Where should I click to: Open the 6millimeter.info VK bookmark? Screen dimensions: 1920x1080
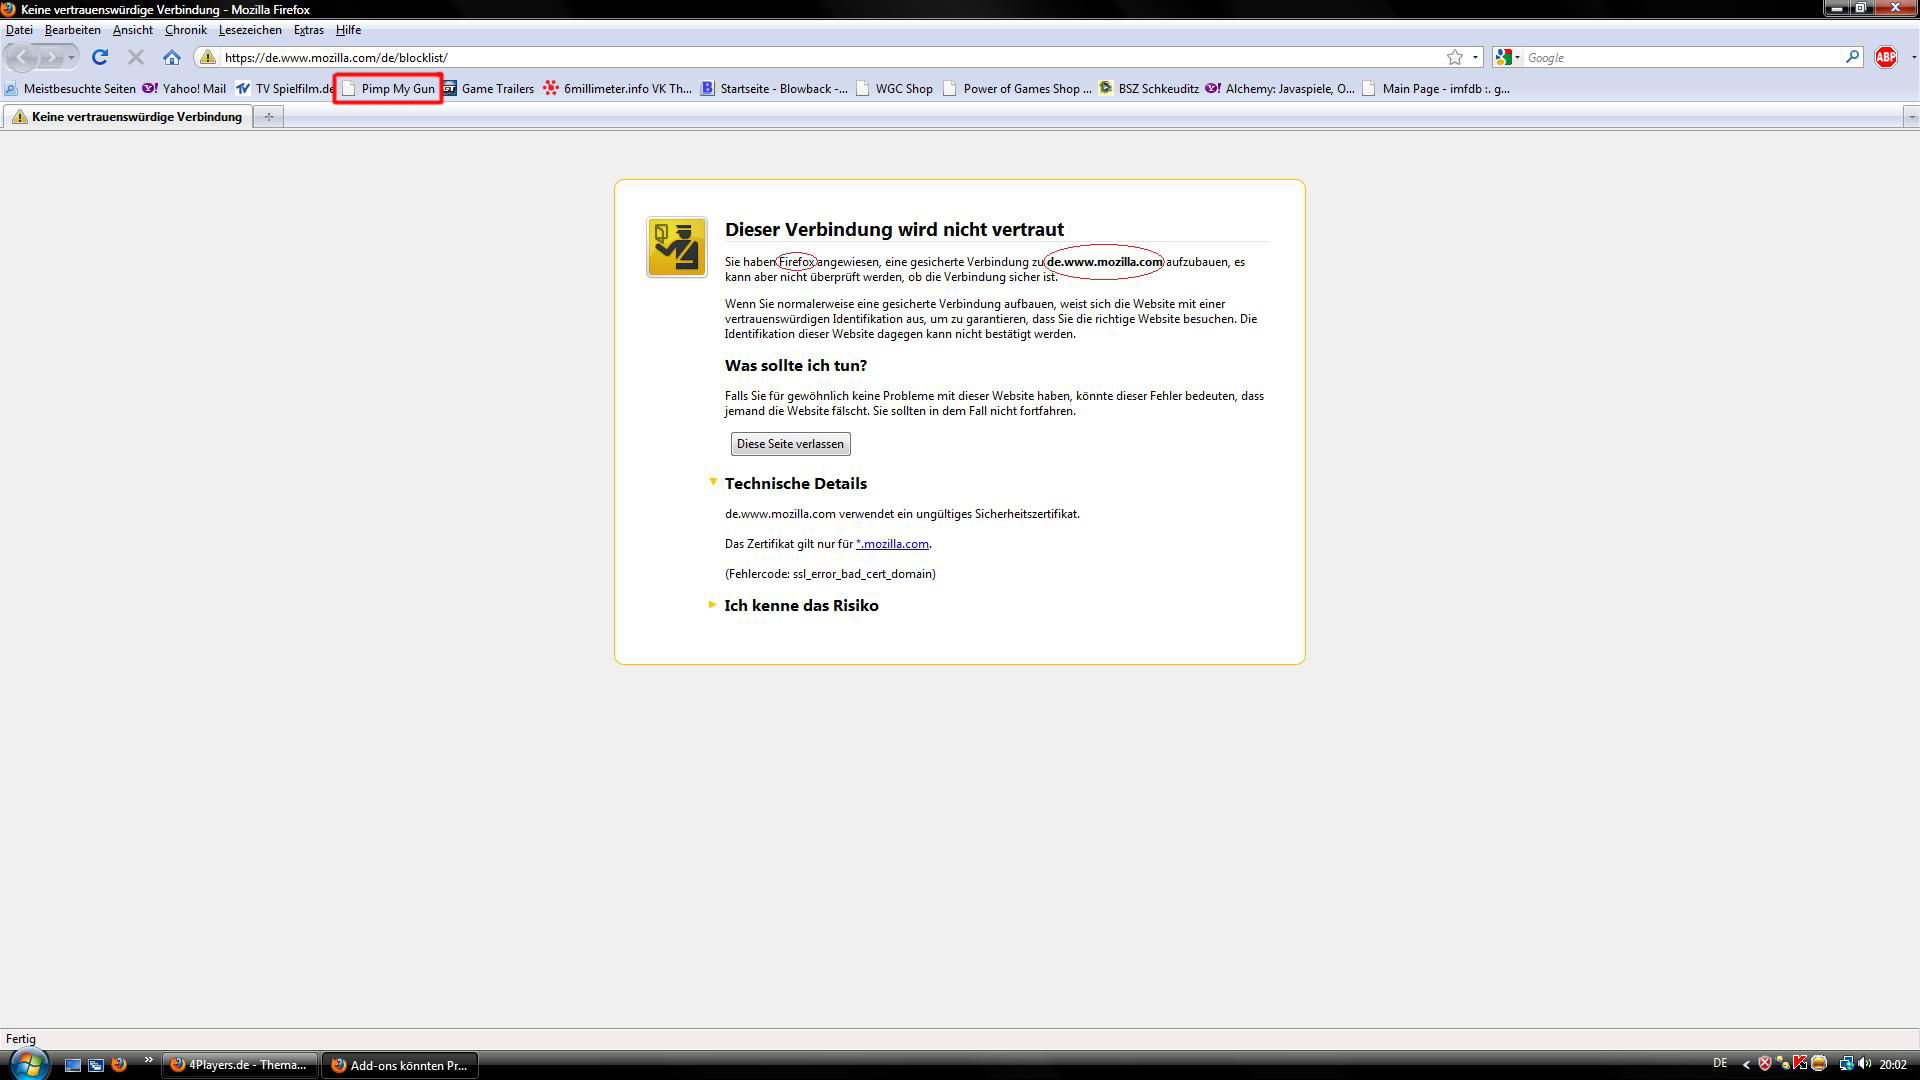pos(618,88)
